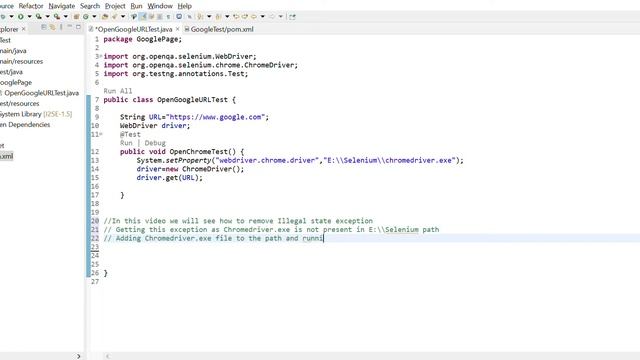The width and height of the screenshot is (640, 360).
Task: Click the Last Edit Location toolbar icon
Action: [x=236, y=17]
